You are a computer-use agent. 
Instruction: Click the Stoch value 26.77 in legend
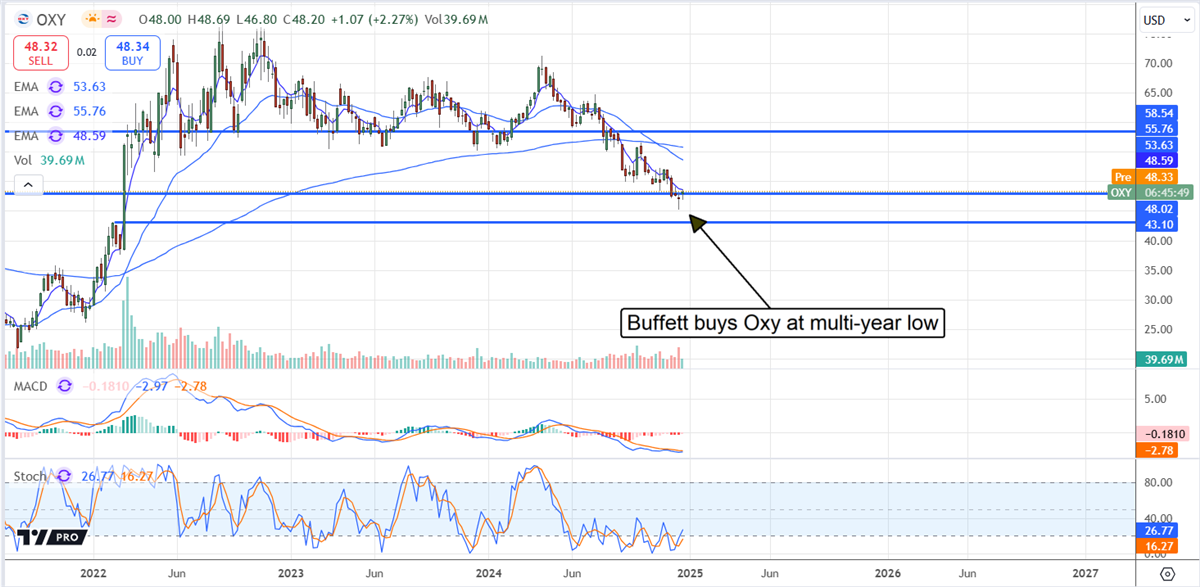coord(98,476)
